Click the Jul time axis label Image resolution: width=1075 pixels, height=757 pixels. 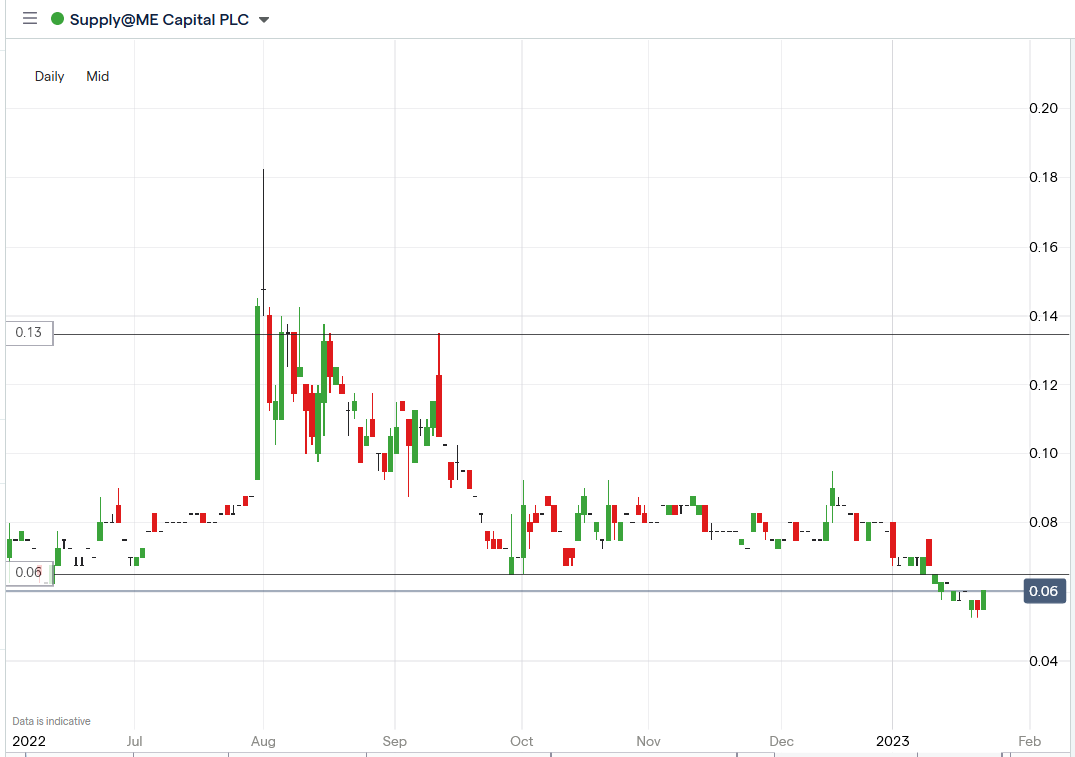(134, 741)
